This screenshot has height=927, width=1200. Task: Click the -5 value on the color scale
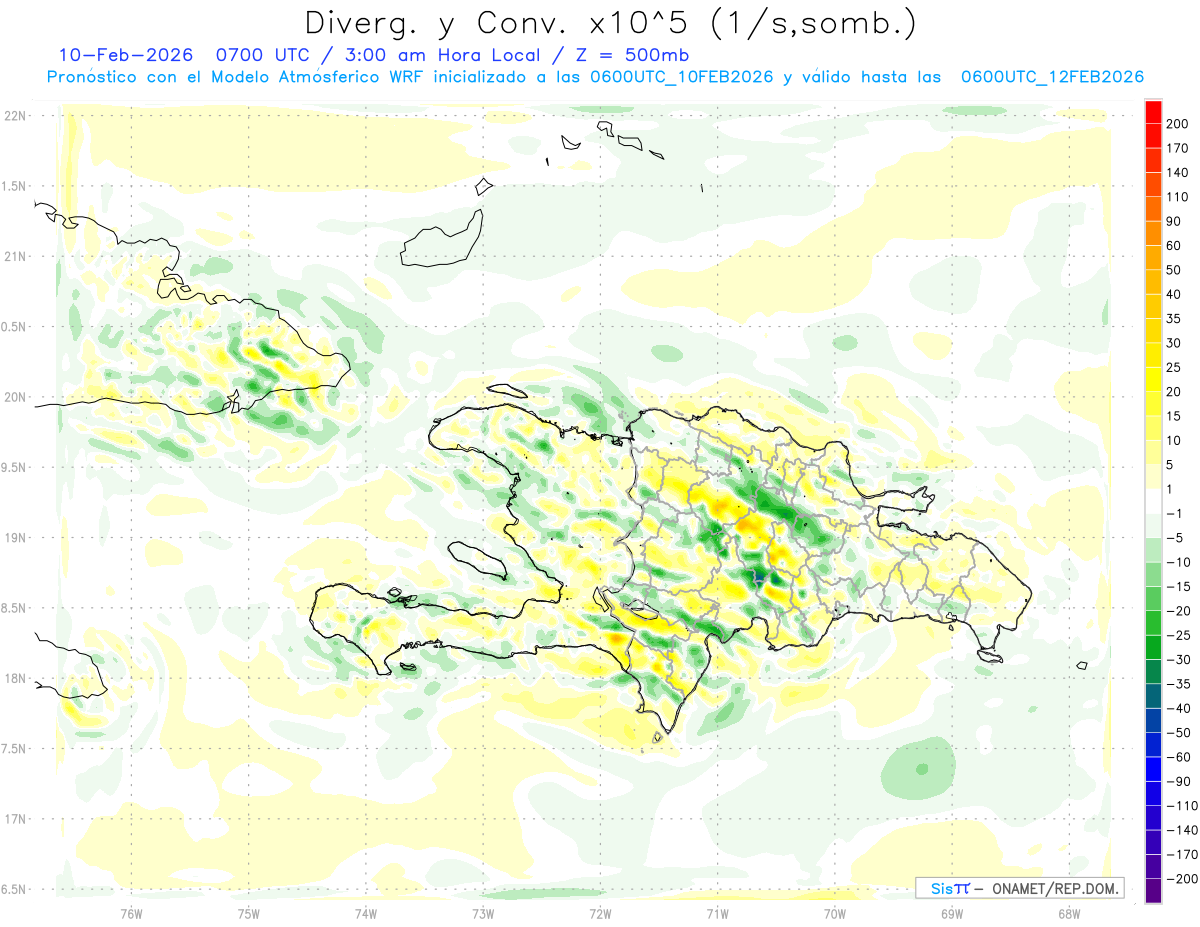click(1174, 538)
